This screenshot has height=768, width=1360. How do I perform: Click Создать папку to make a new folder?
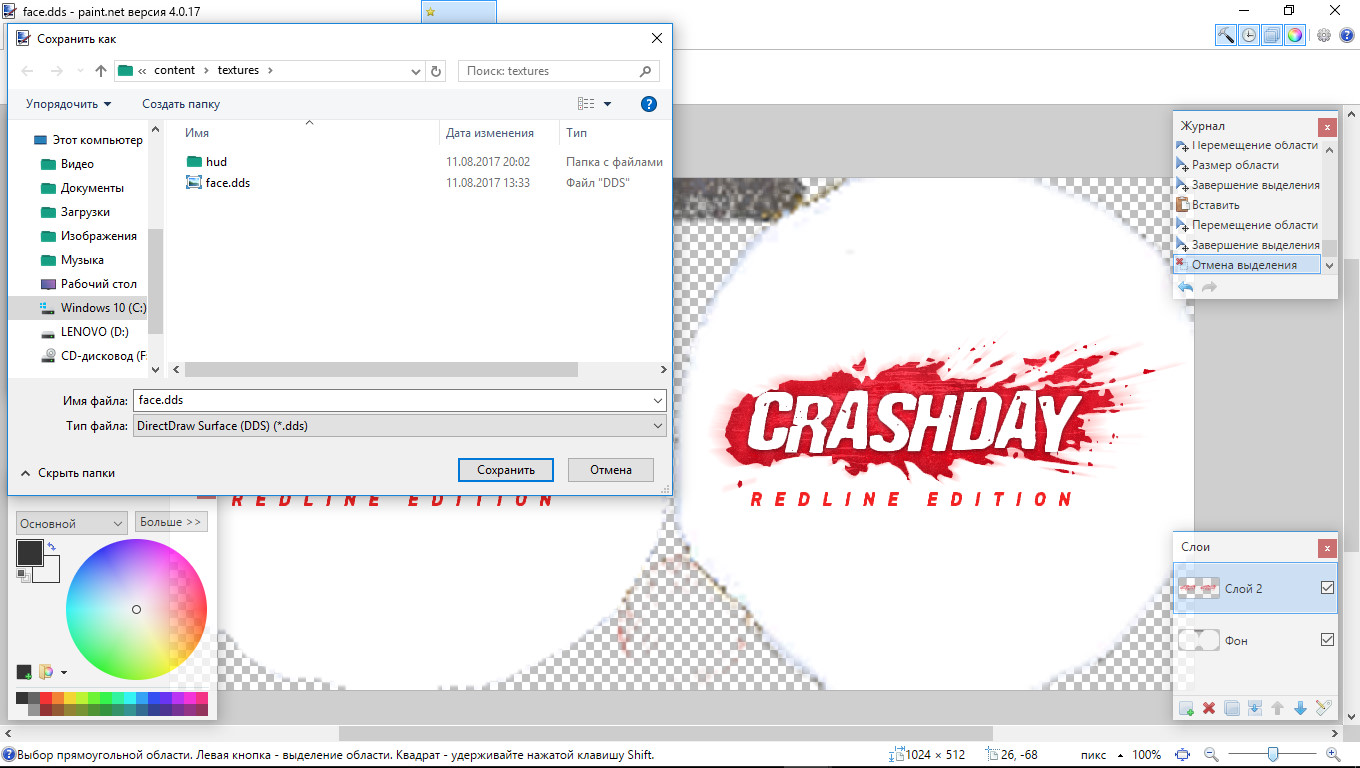pyautogui.click(x=181, y=104)
